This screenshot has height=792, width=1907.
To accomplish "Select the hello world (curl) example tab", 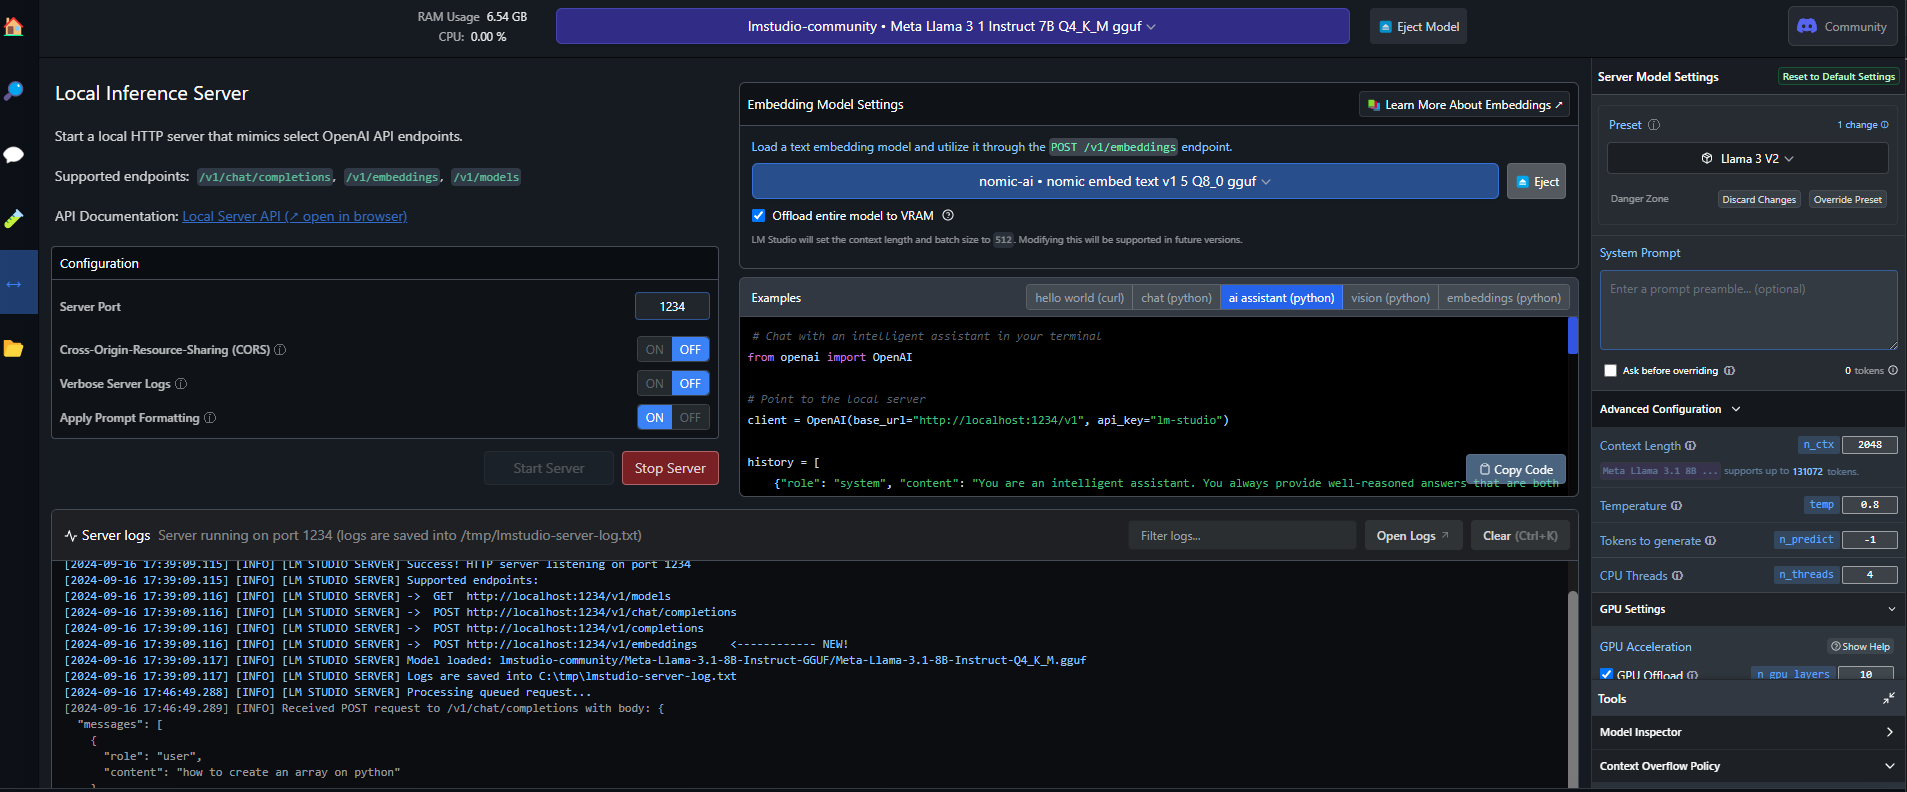I will coord(1079,298).
